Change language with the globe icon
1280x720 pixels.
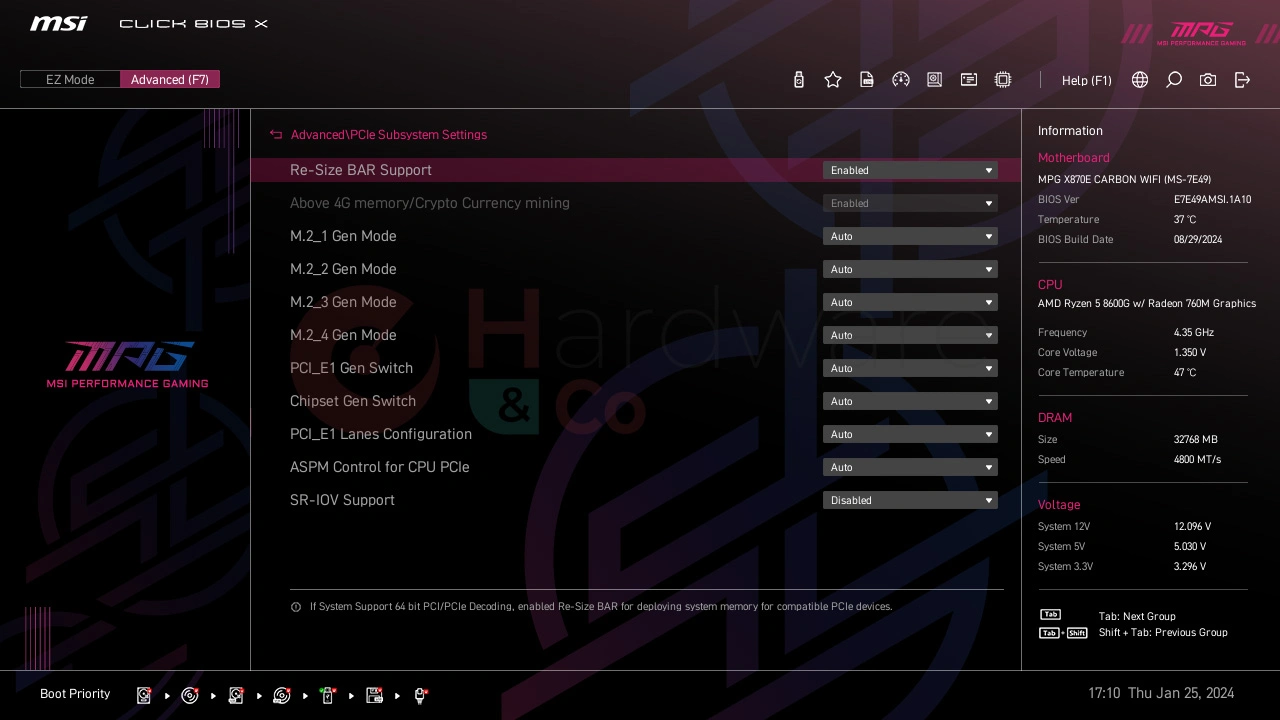[x=1140, y=80]
